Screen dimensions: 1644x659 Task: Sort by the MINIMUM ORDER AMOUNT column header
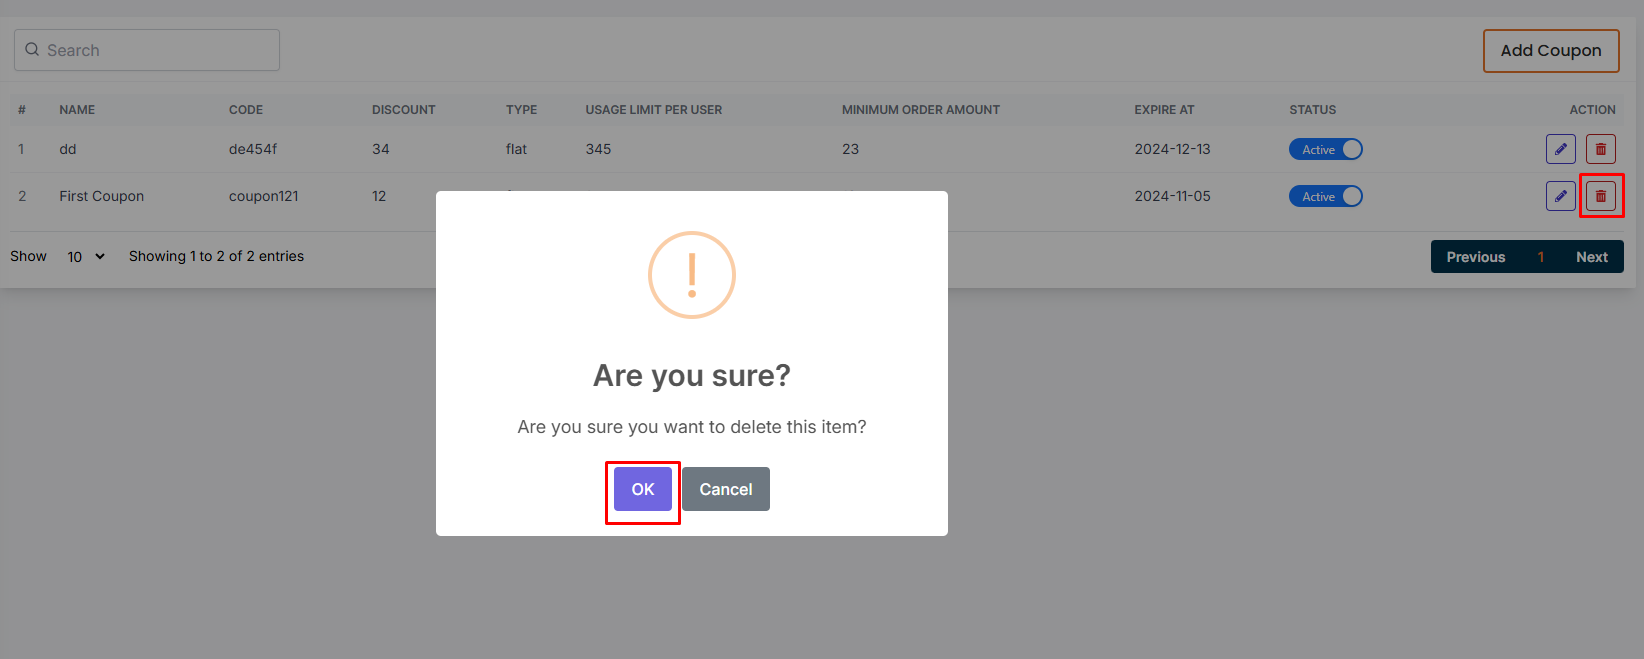pos(920,110)
